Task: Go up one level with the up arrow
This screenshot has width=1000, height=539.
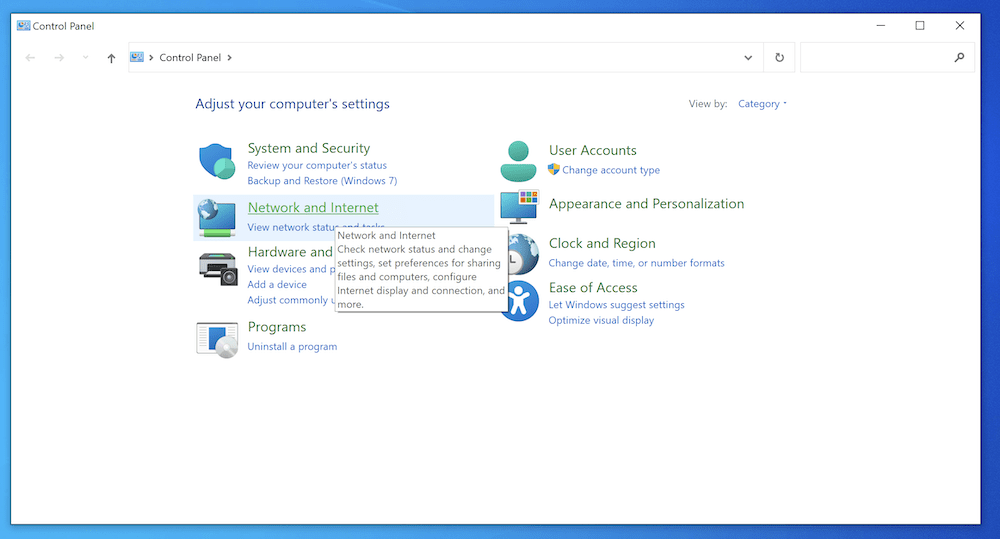Action: click(112, 58)
